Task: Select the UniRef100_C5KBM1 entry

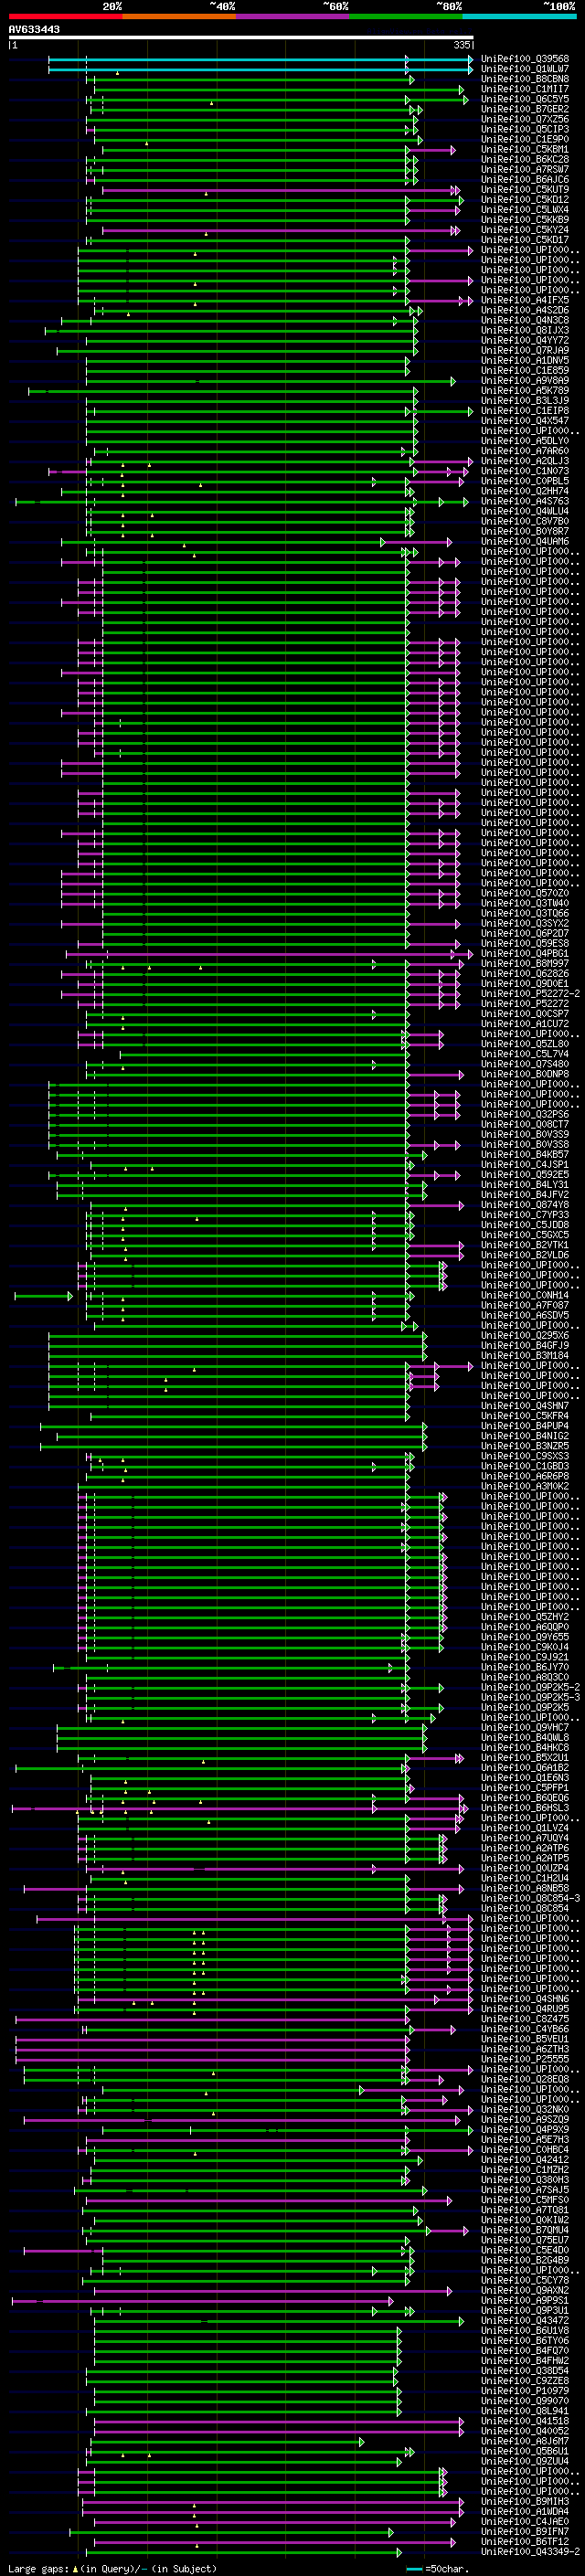Action: 525,149
